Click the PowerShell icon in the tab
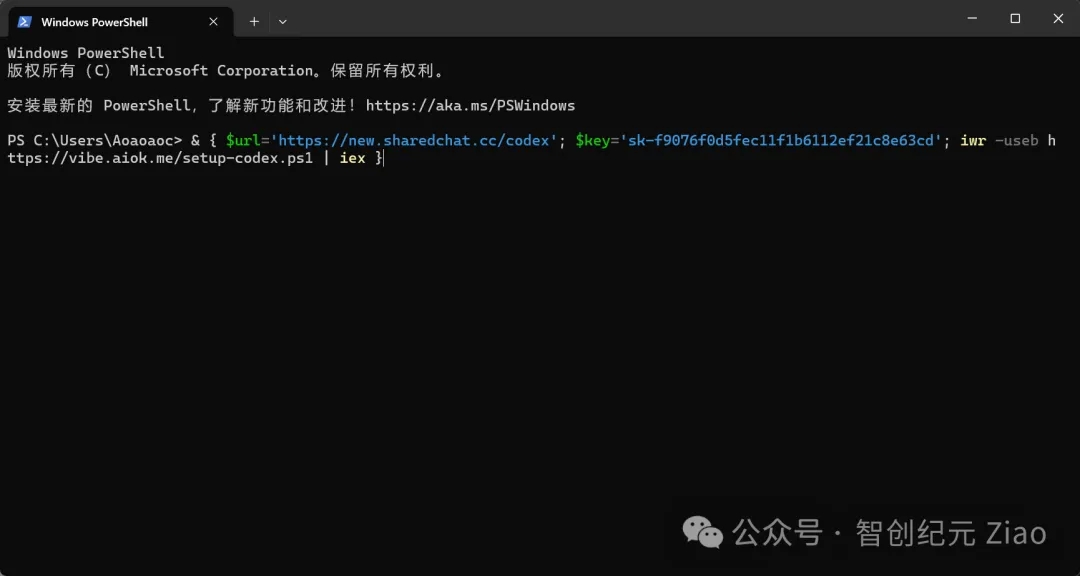This screenshot has width=1080, height=576. [24, 21]
